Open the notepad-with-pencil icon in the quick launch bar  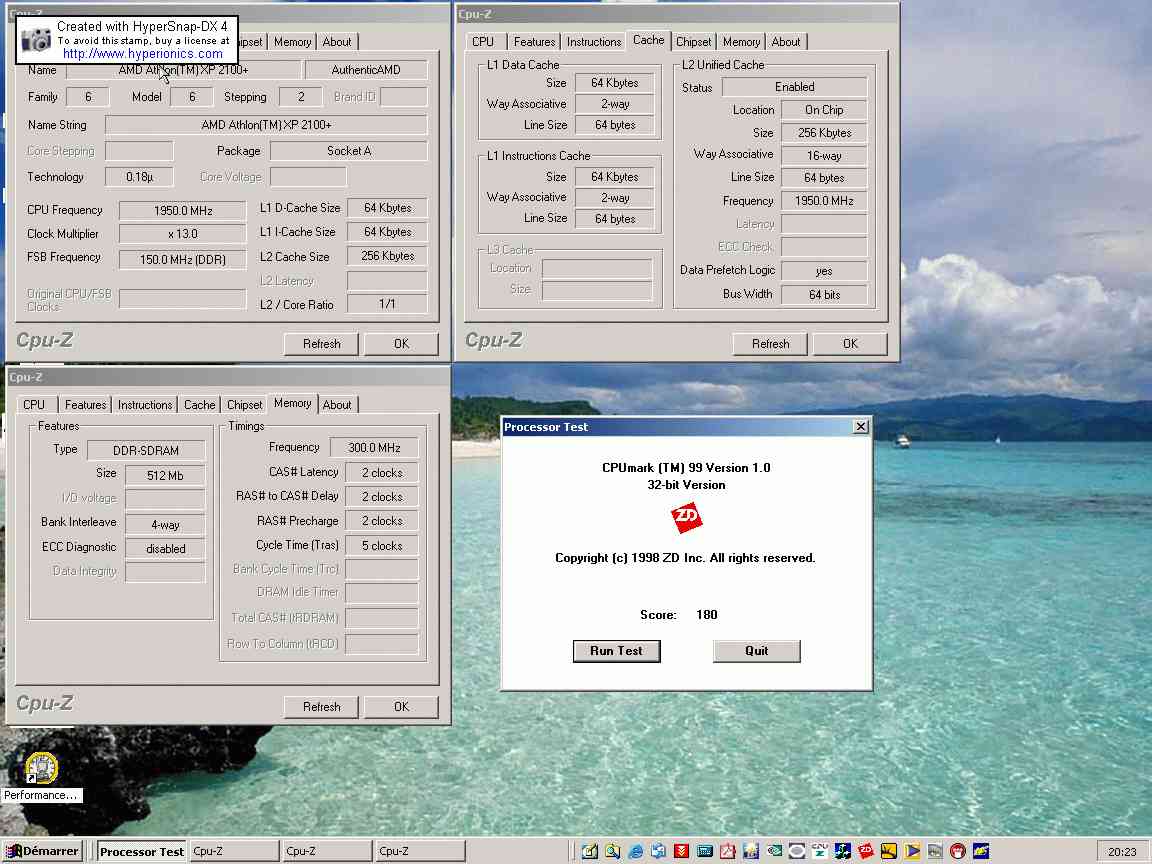pyautogui.click(x=590, y=851)
